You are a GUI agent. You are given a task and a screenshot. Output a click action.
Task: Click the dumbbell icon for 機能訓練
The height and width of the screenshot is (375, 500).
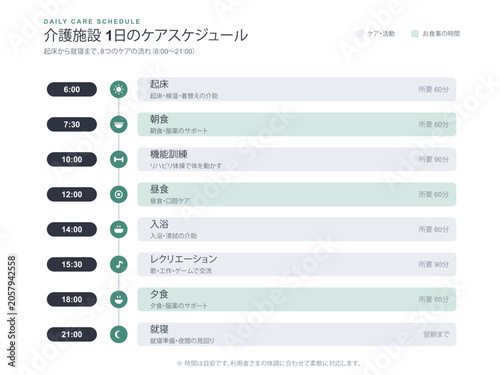(x=119, y=159)
